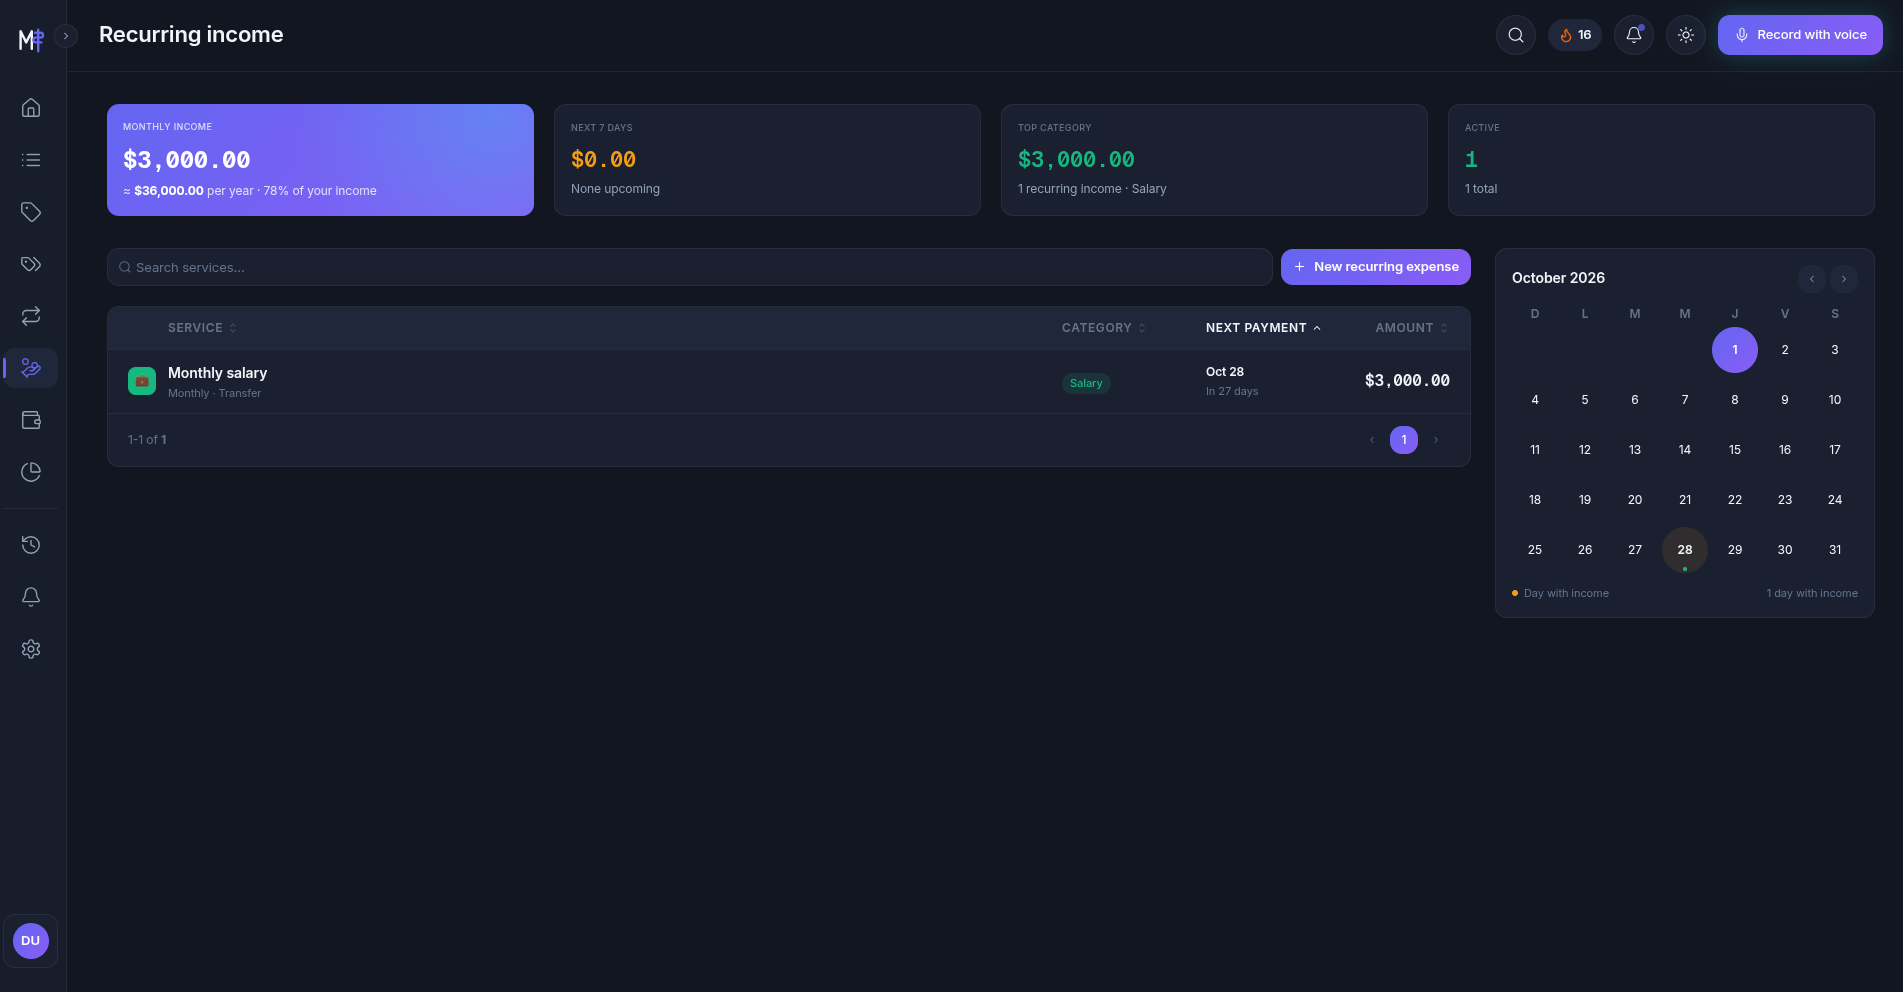Sort table by NEXT PAYMENT column
The image size is (1903, 992).
1263,328
